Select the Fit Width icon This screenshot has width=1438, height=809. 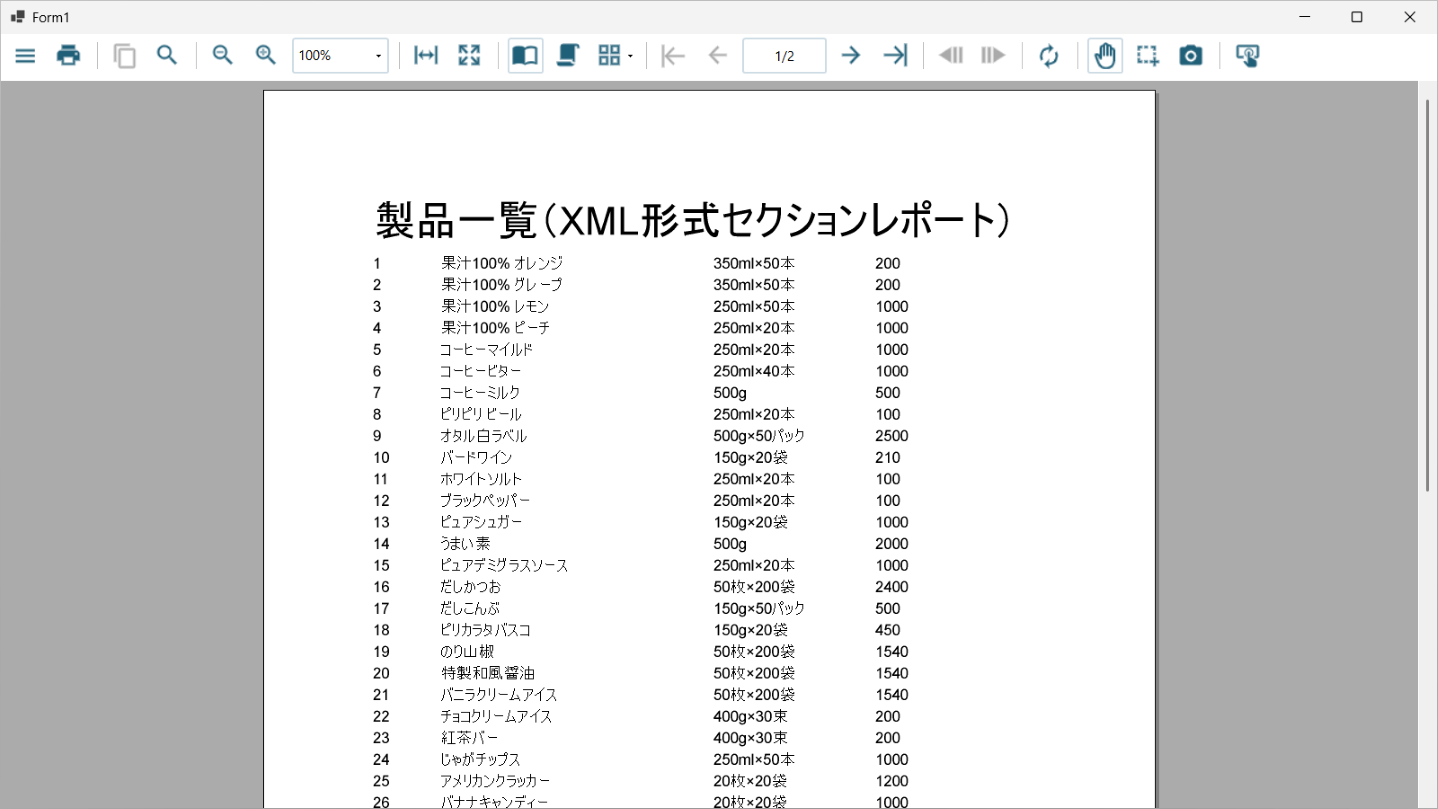coord(426,56)
